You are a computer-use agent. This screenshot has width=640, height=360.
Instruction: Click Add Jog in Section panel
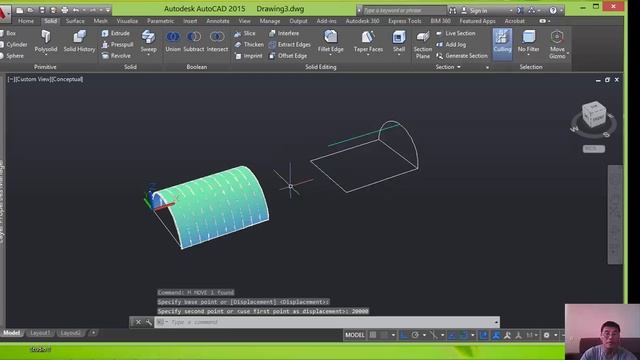point(451,44)
